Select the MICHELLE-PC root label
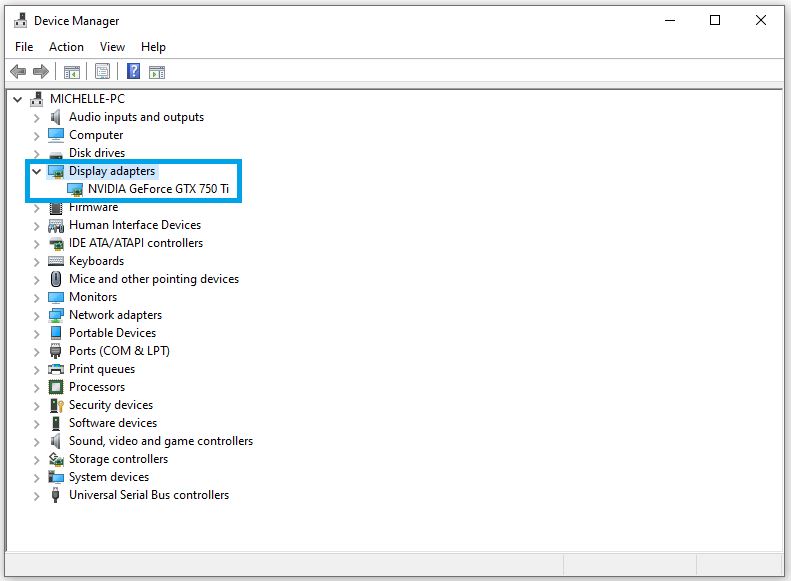Image resolution: width=791 pixels, height=581 pixels. pos(87,98)
